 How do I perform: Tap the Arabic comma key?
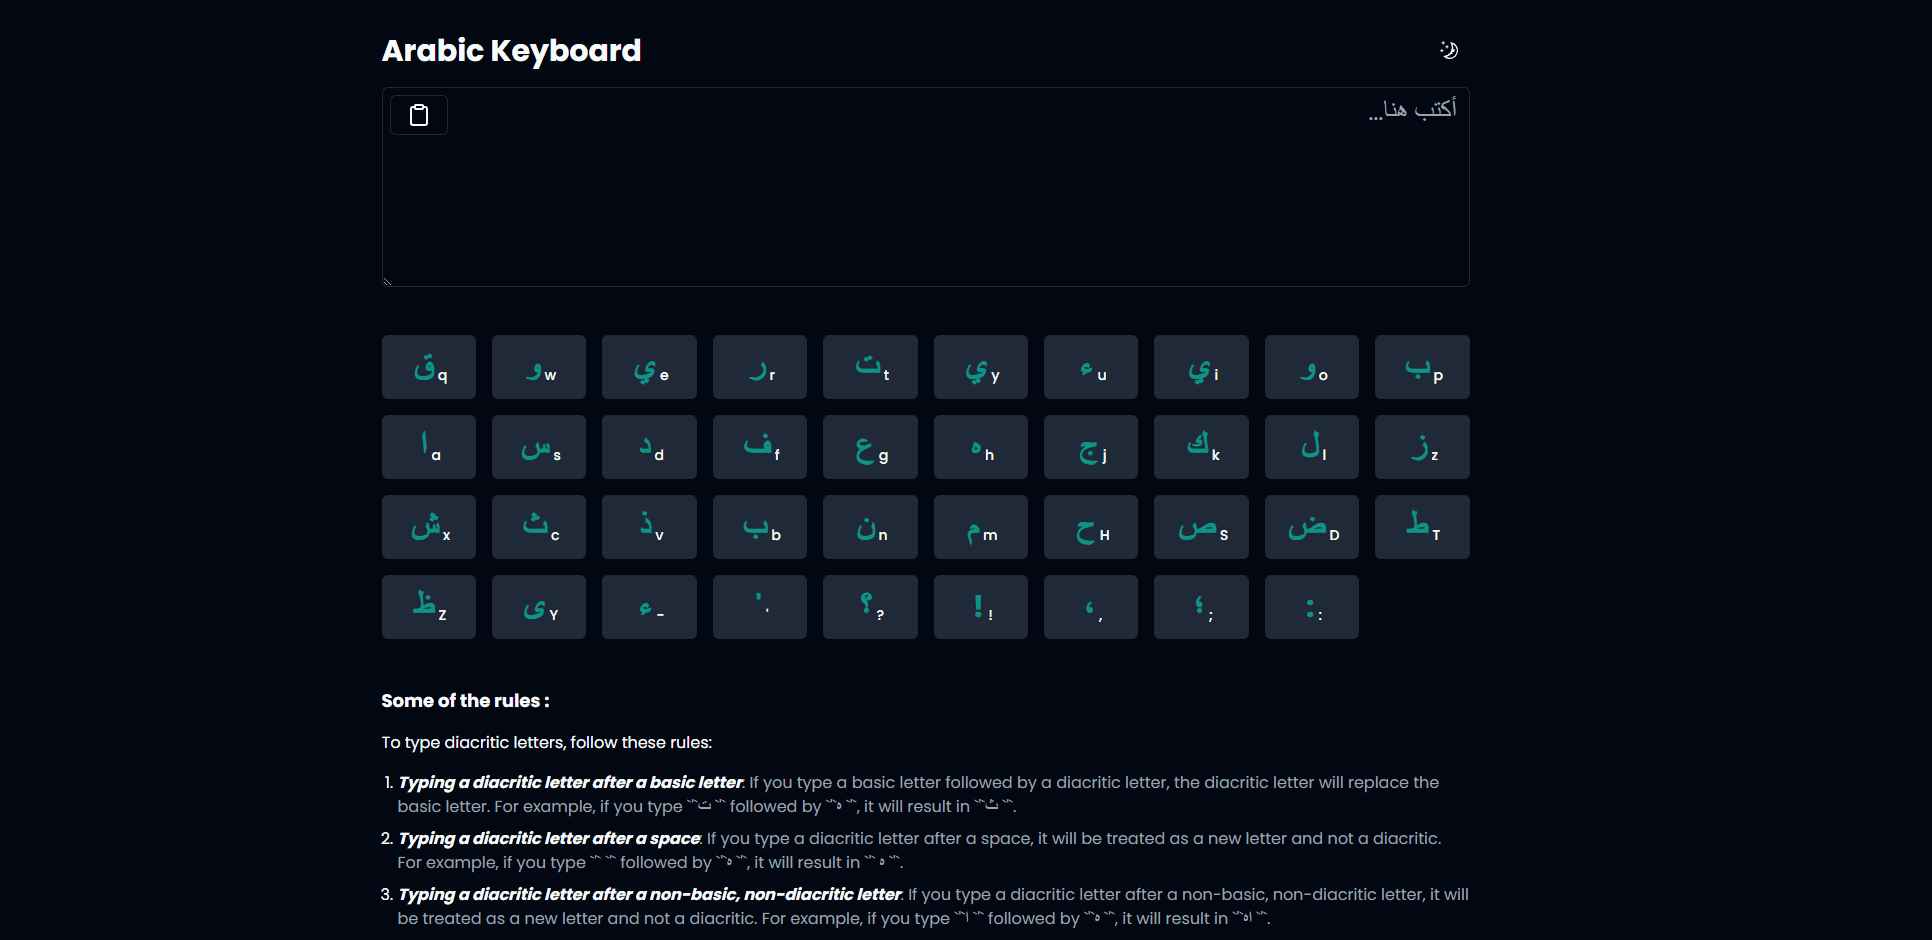coord(1091,607)
